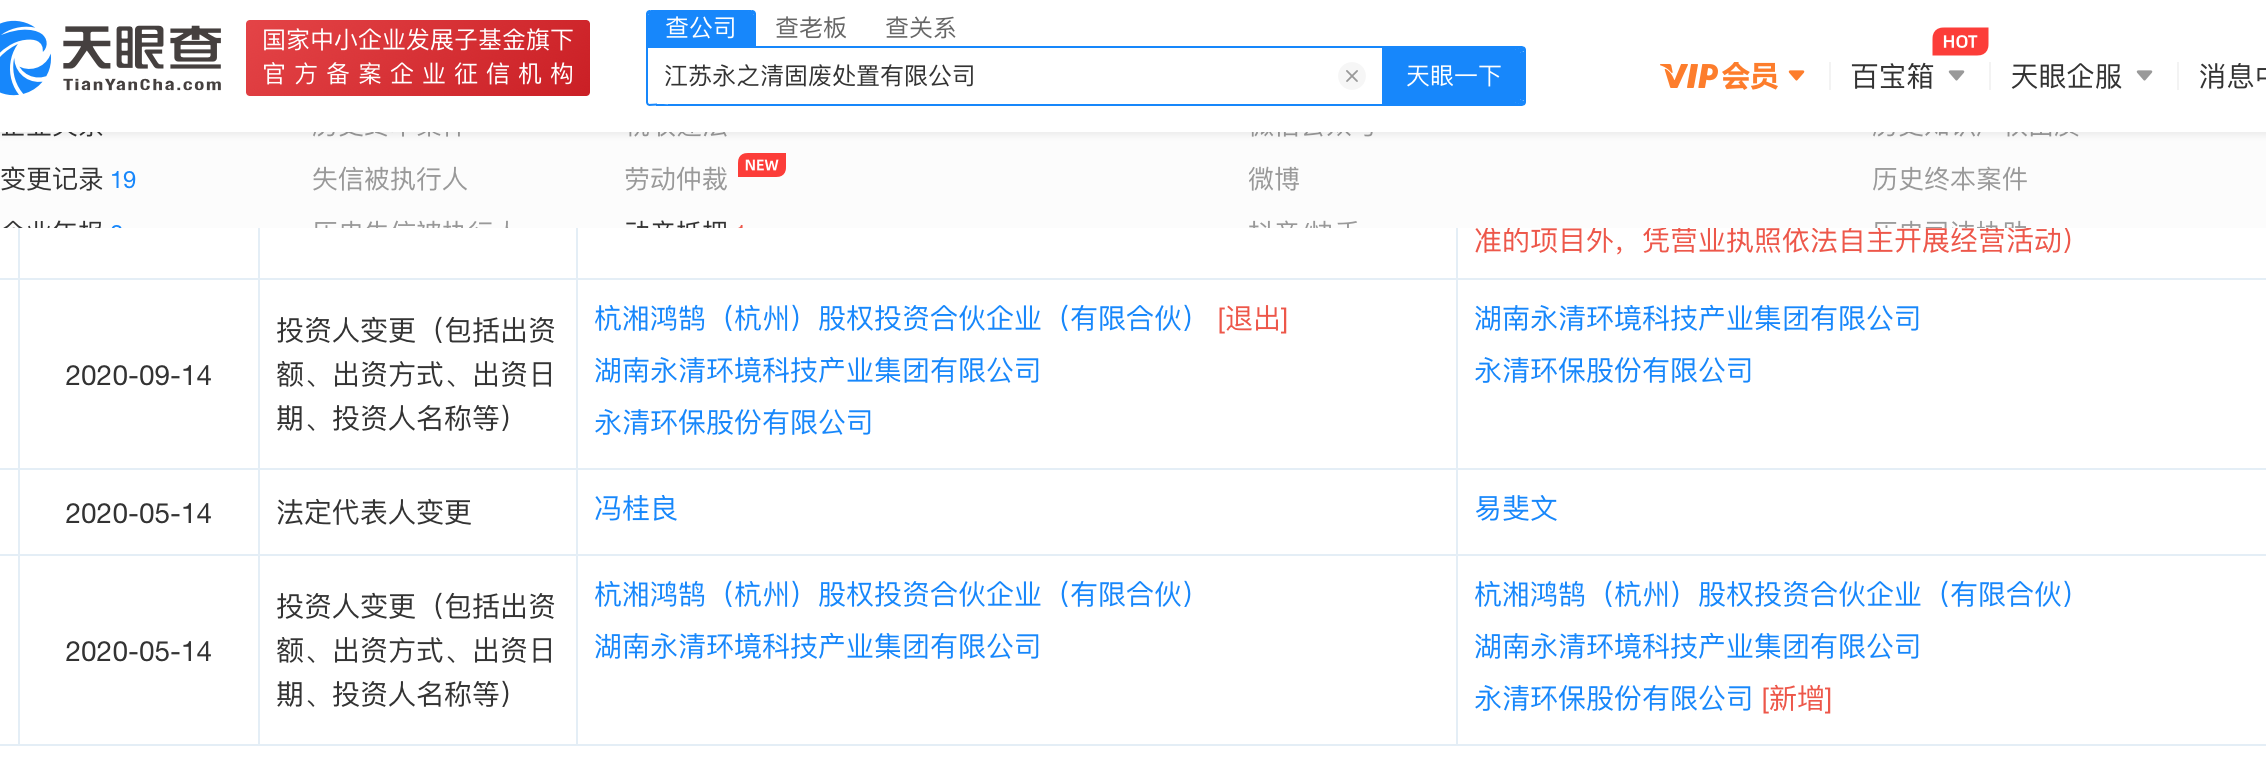Screen dimensions: 2266x778
Task: Open 杭湘鸿鹄 link marked 退出 in 2020-09-14 row
Action: 894,319
